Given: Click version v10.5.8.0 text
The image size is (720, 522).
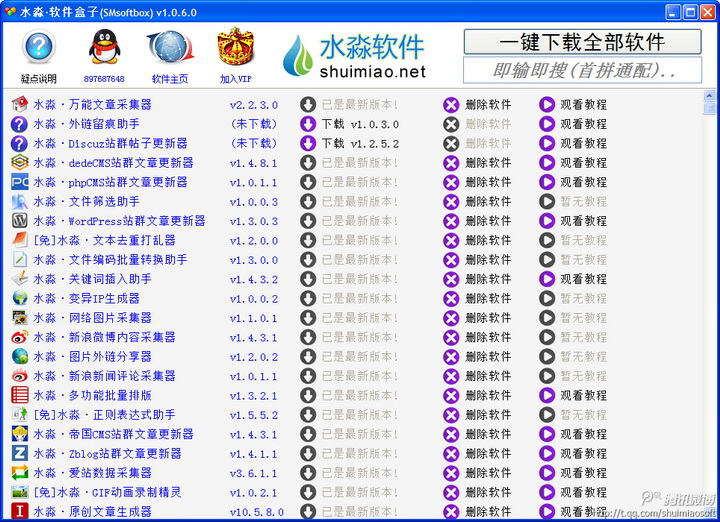Looking at the screenshot, I should 257,512.
